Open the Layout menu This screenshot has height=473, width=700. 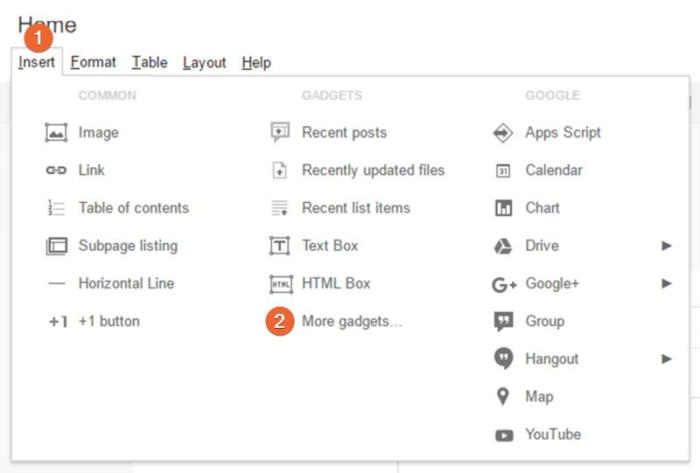pos(204,62)
